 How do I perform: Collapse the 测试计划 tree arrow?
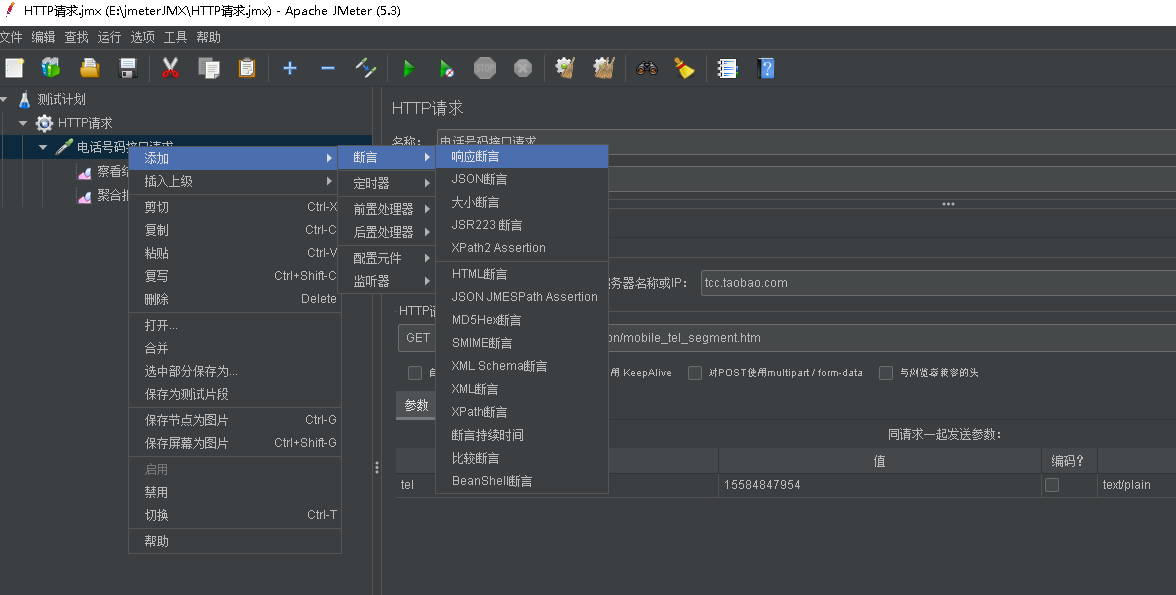click(x=4, y=99)
